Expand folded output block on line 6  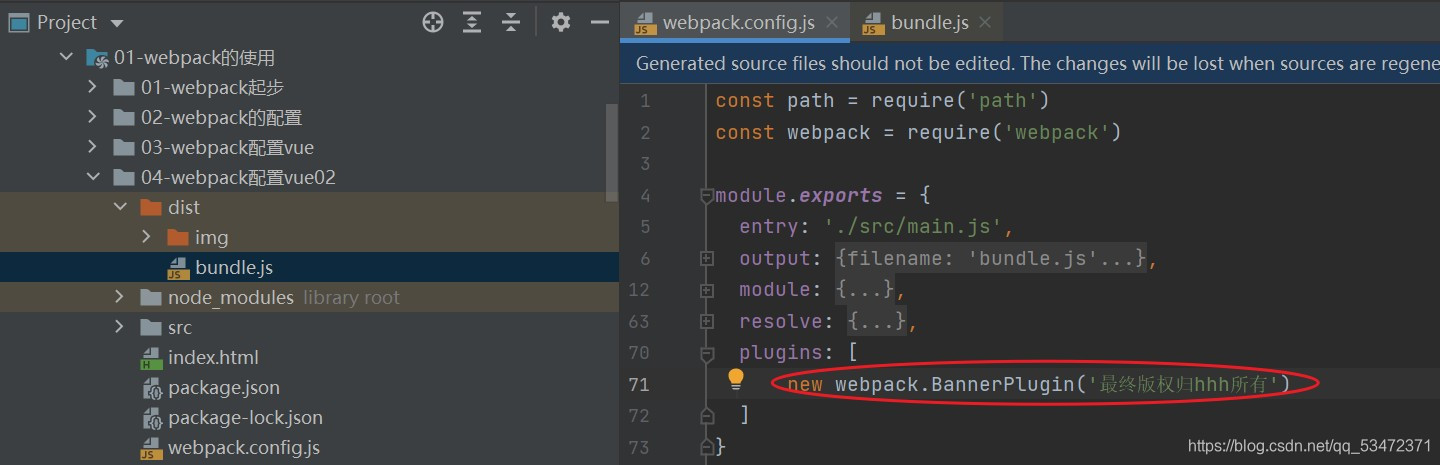tap(707, 258)
